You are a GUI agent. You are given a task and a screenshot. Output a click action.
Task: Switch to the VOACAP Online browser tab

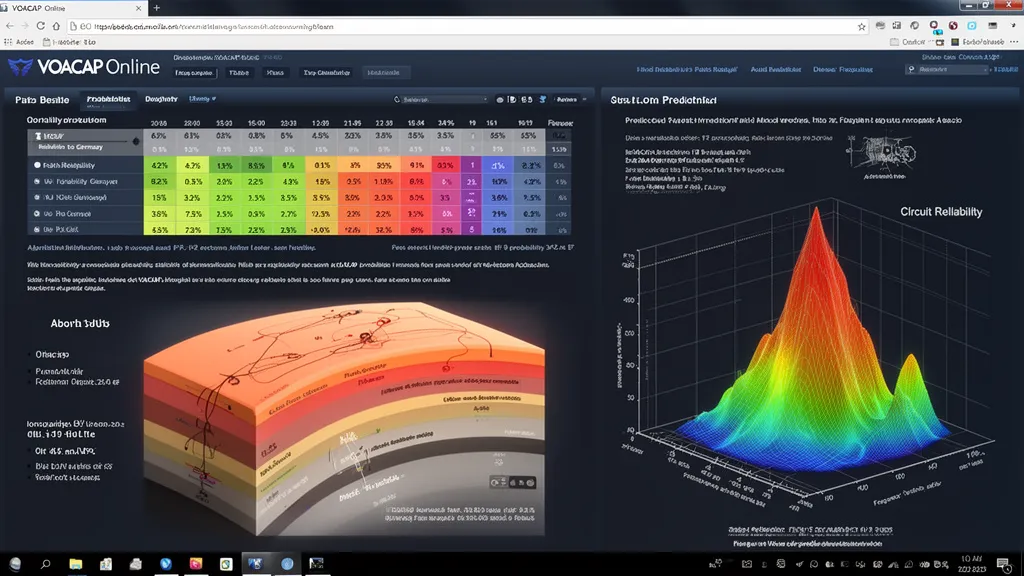click(72, 8)
